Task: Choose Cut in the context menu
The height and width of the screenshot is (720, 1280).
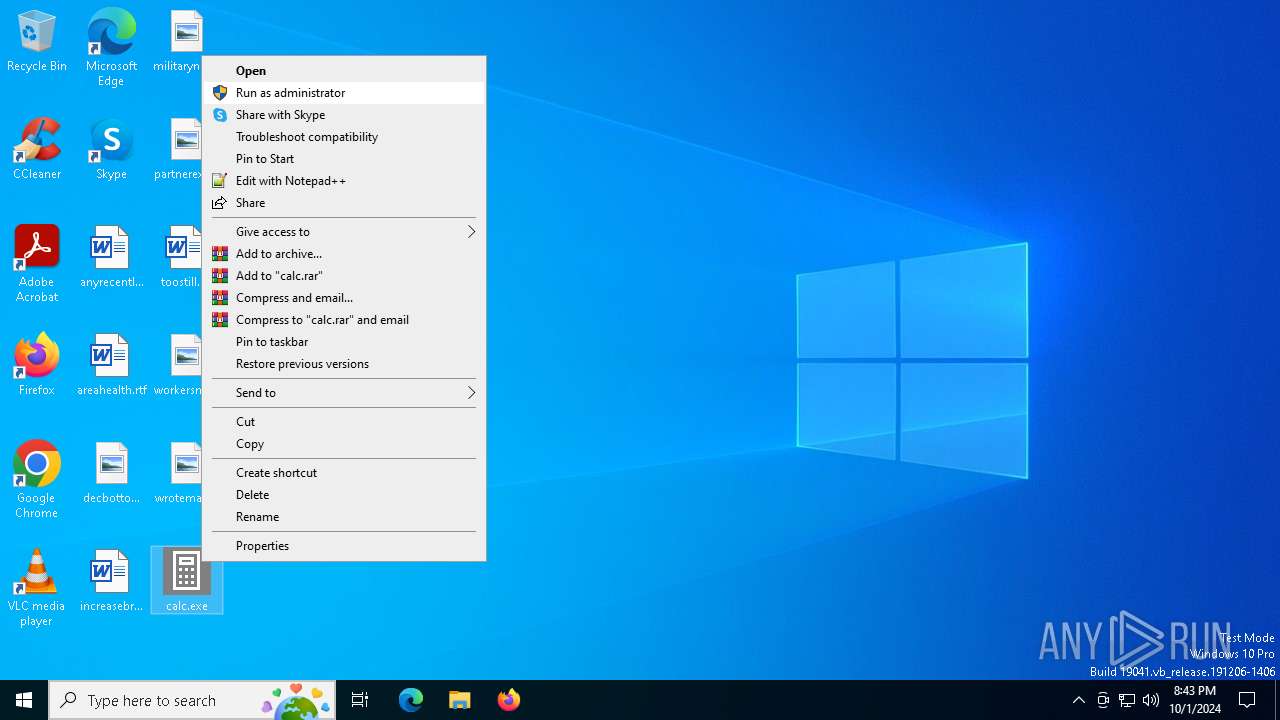Action: pyautogui.click(x=344, y=422)
